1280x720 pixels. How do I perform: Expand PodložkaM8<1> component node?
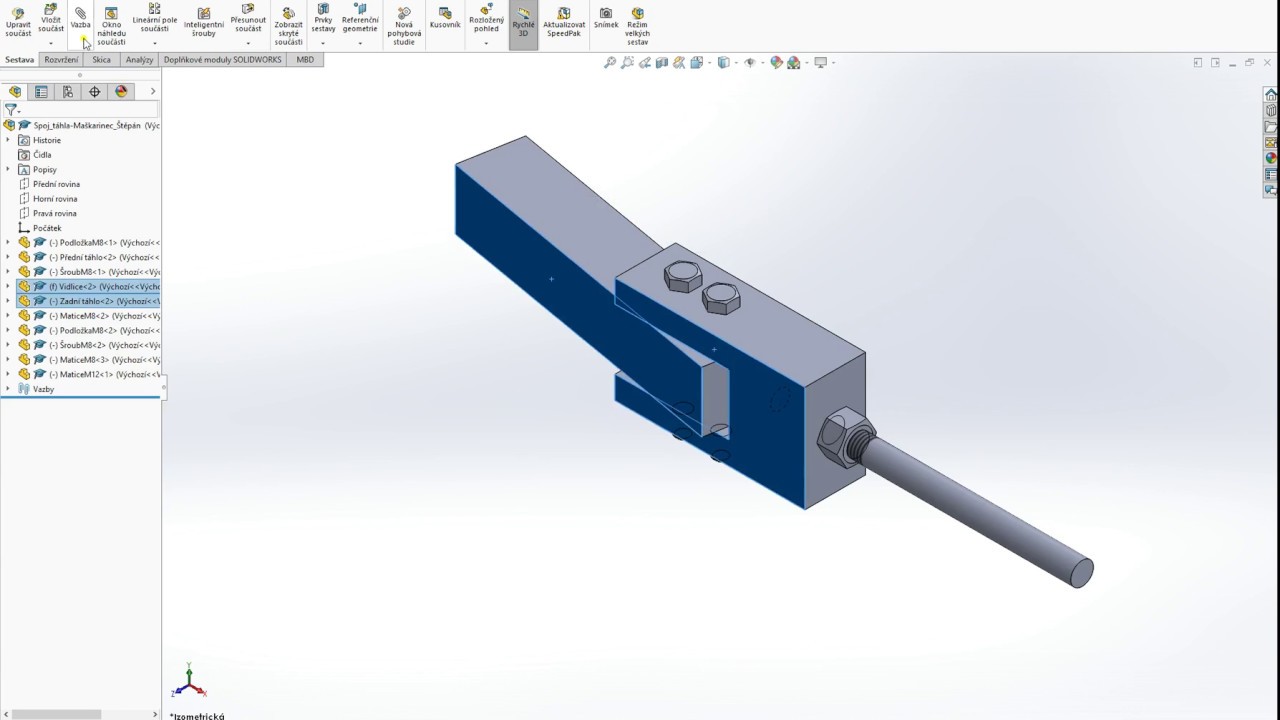(x=8, y=242)
